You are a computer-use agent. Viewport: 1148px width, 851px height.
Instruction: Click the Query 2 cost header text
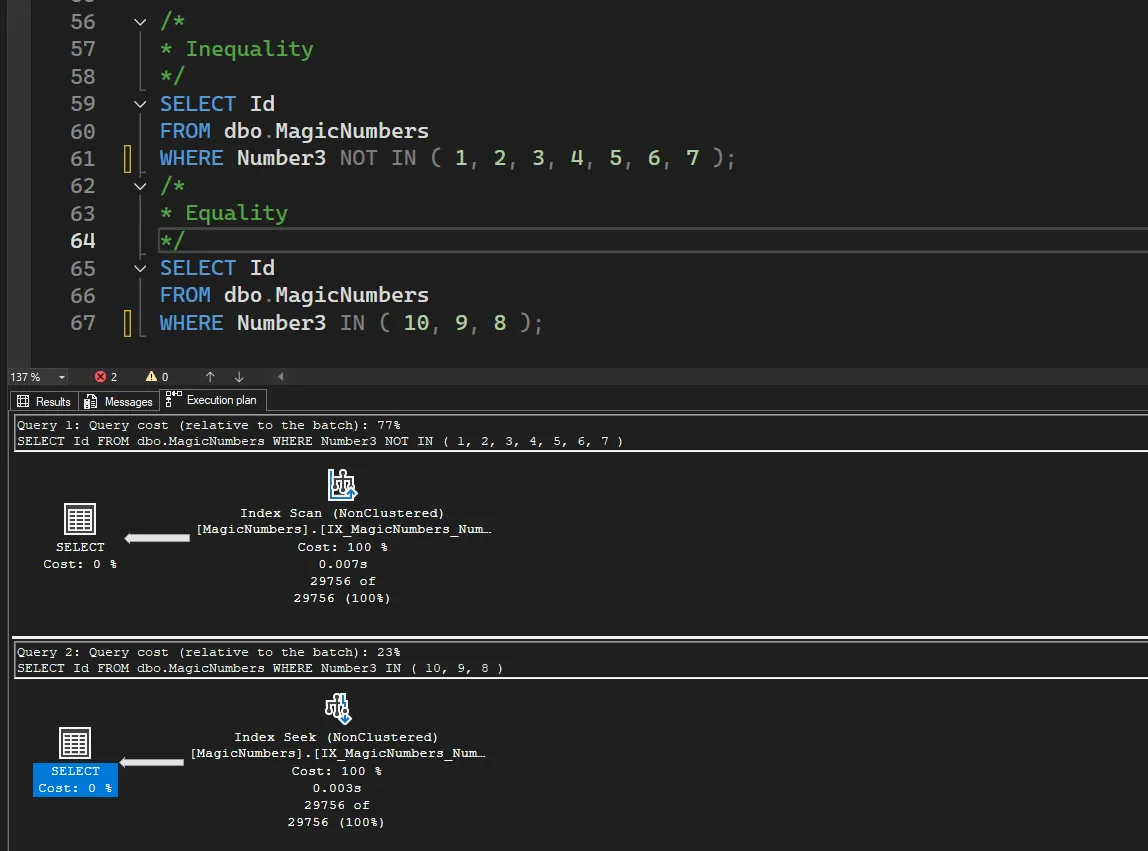pyautogui.click(x=208, y=652)
